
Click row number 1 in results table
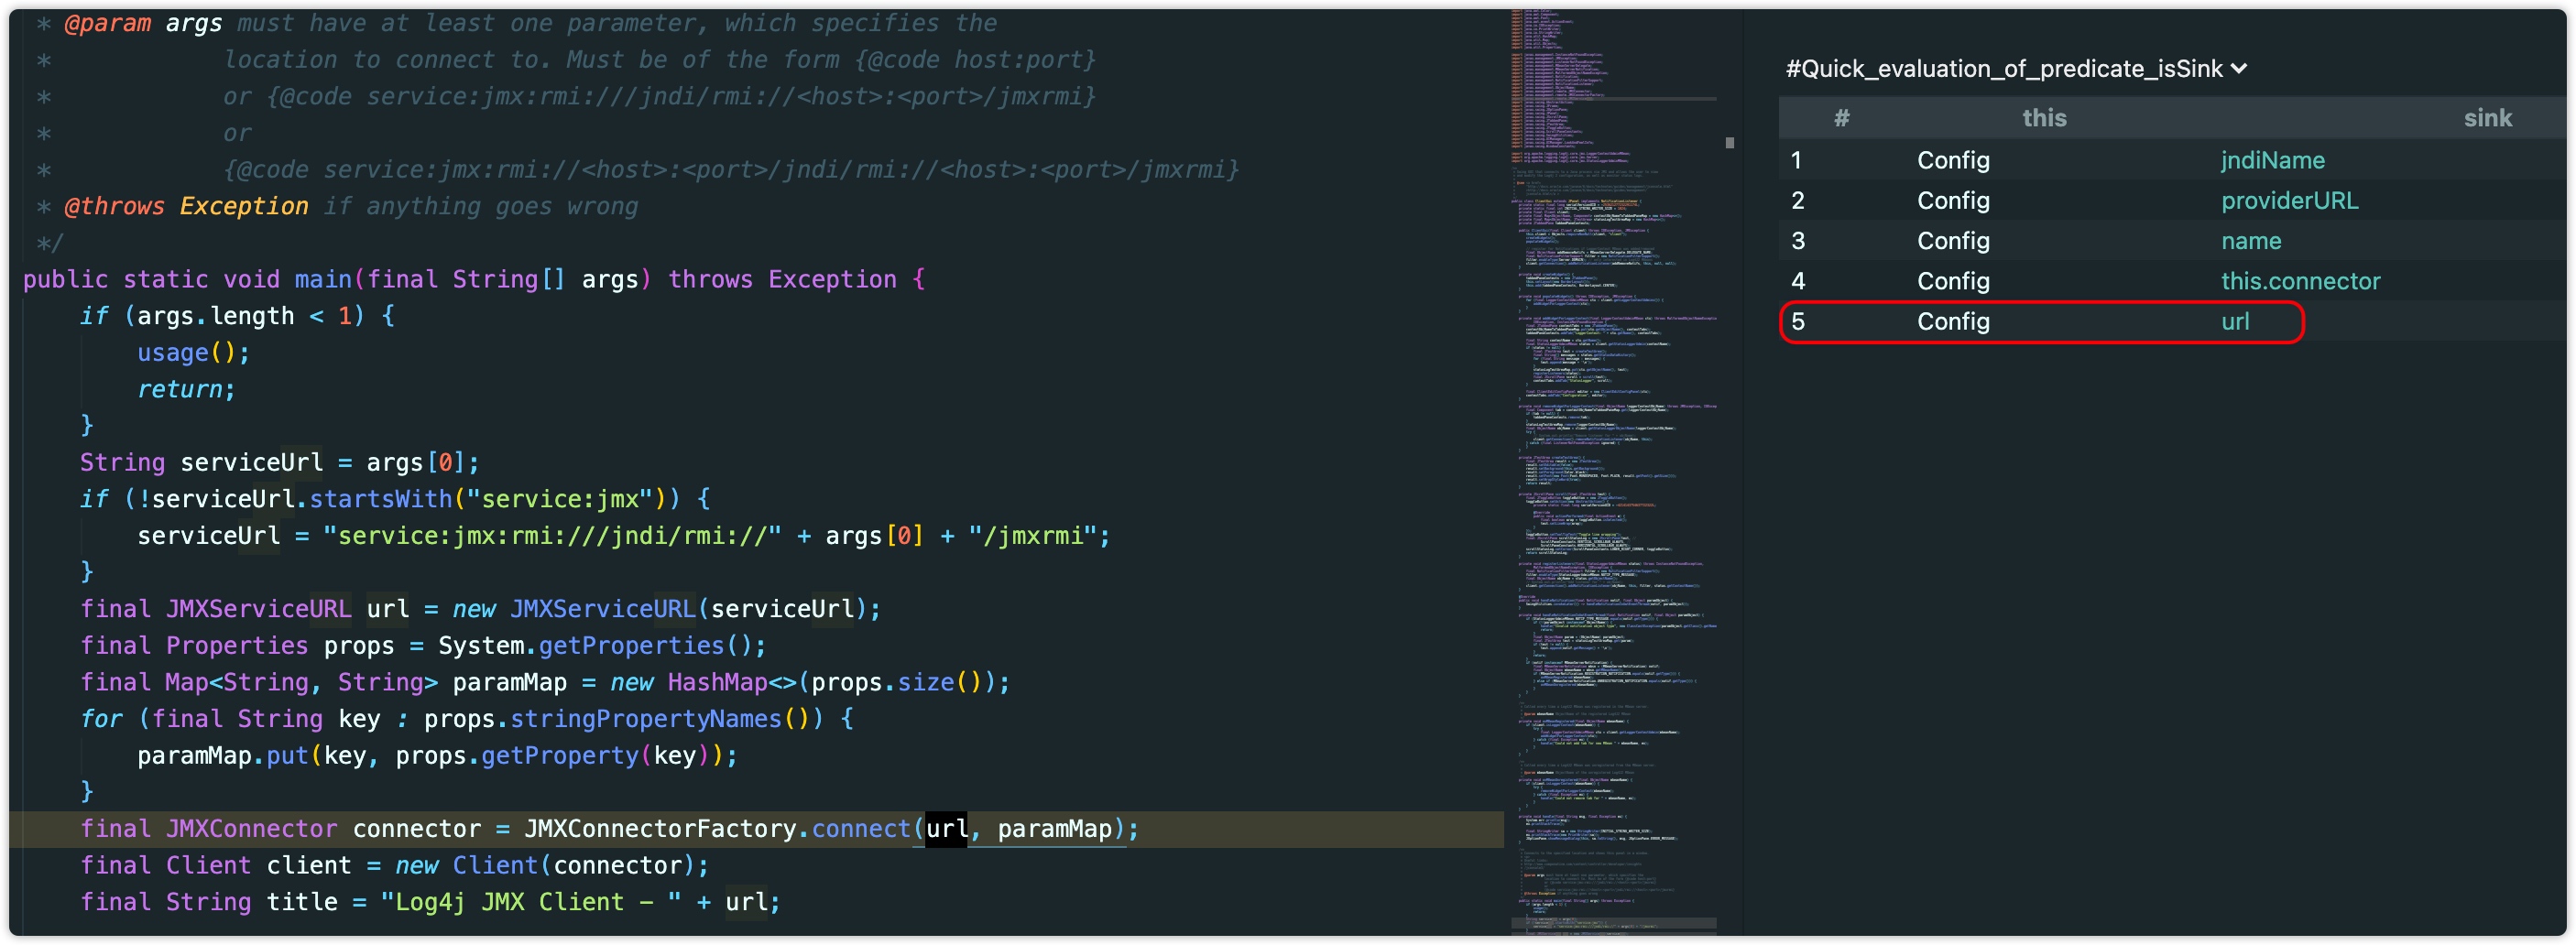point(1796,160)
